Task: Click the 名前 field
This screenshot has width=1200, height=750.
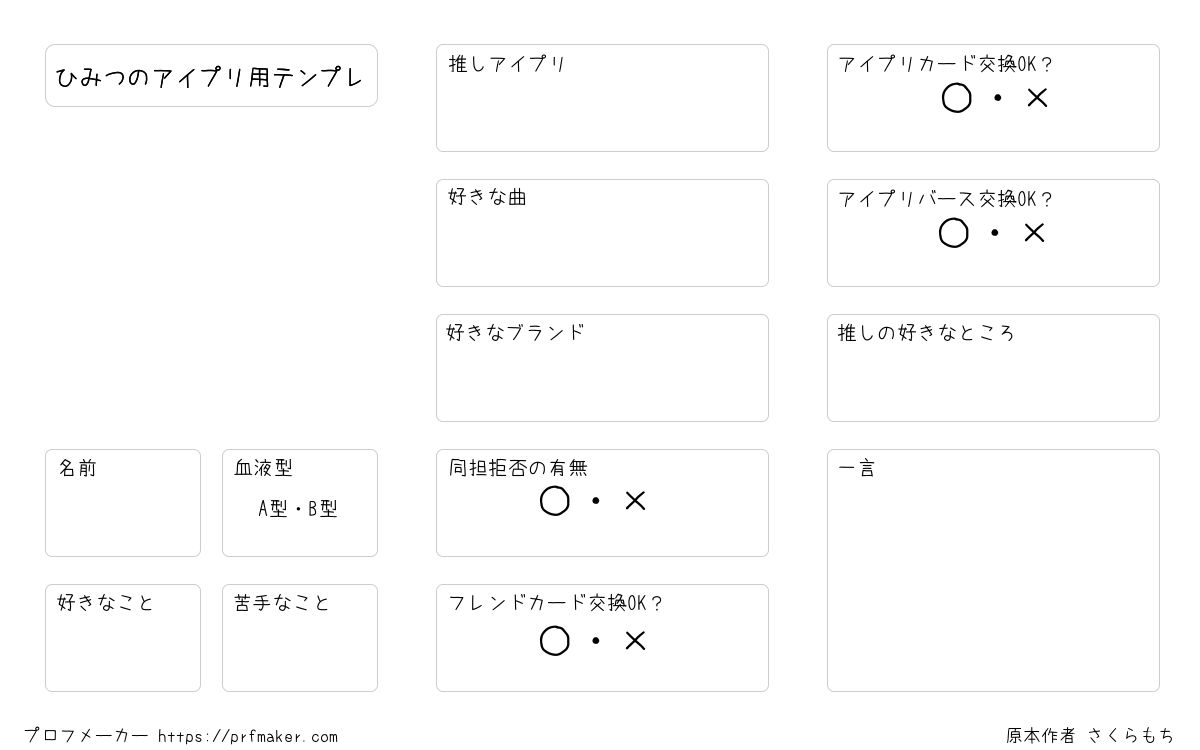Action: coord(123,503)
